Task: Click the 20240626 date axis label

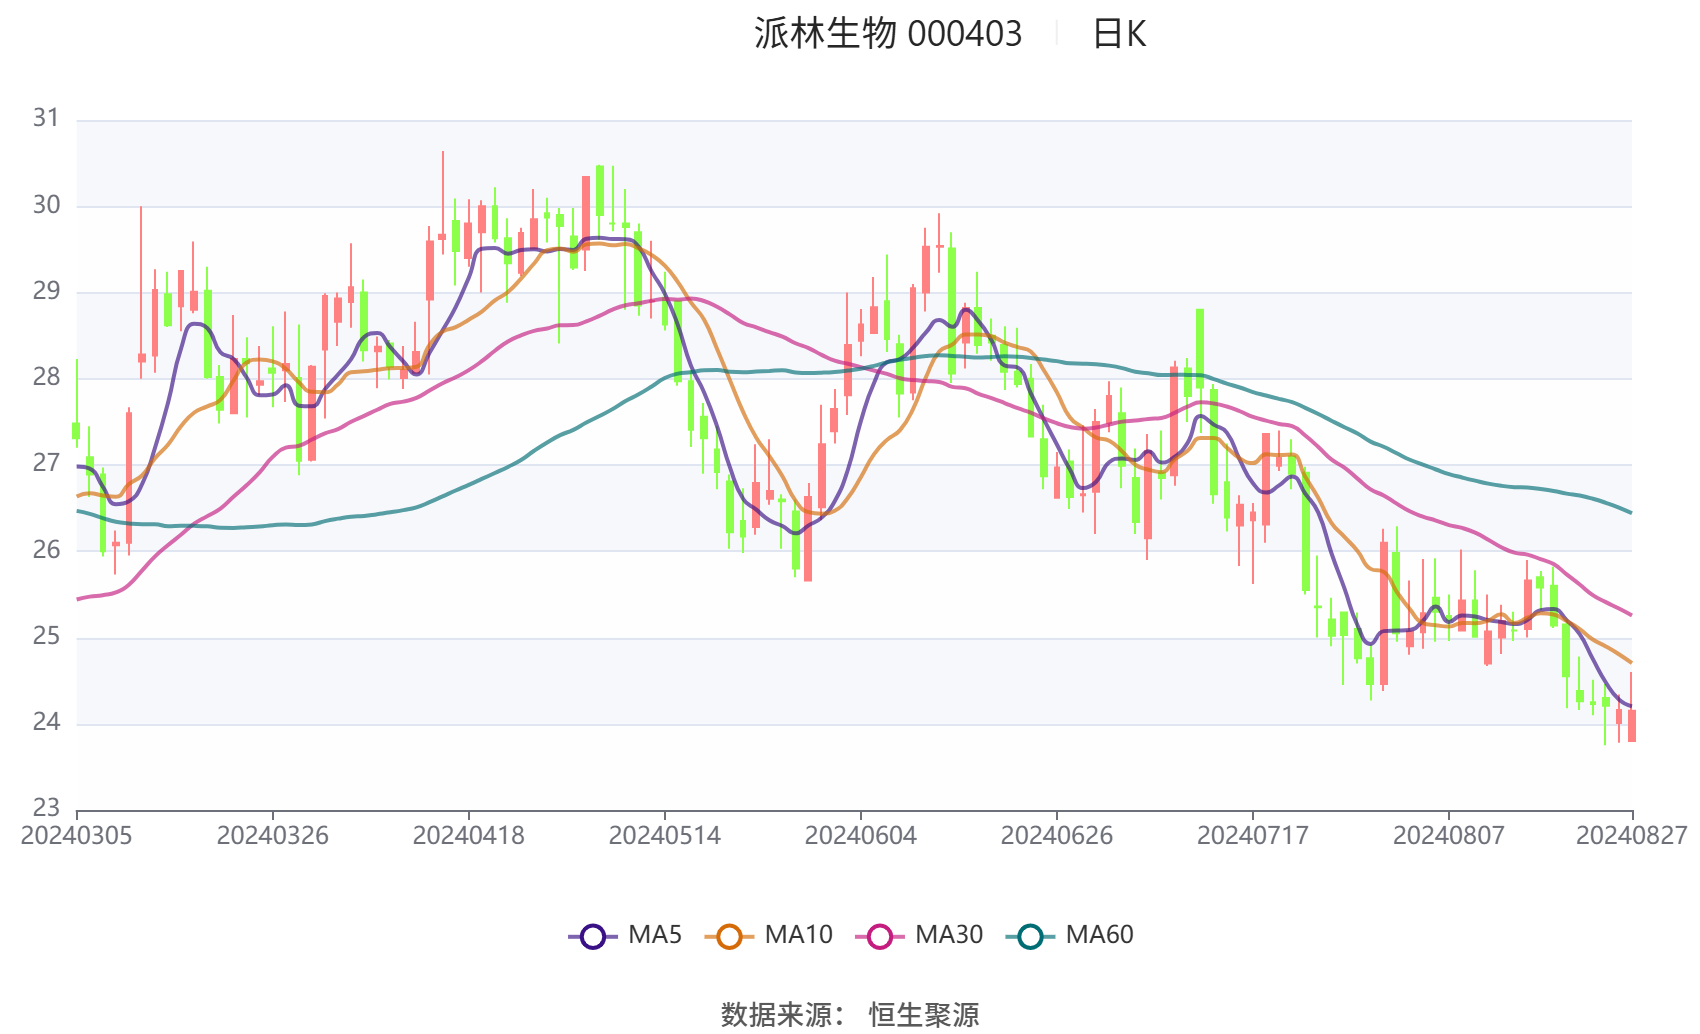Action: click(1056, 836)
